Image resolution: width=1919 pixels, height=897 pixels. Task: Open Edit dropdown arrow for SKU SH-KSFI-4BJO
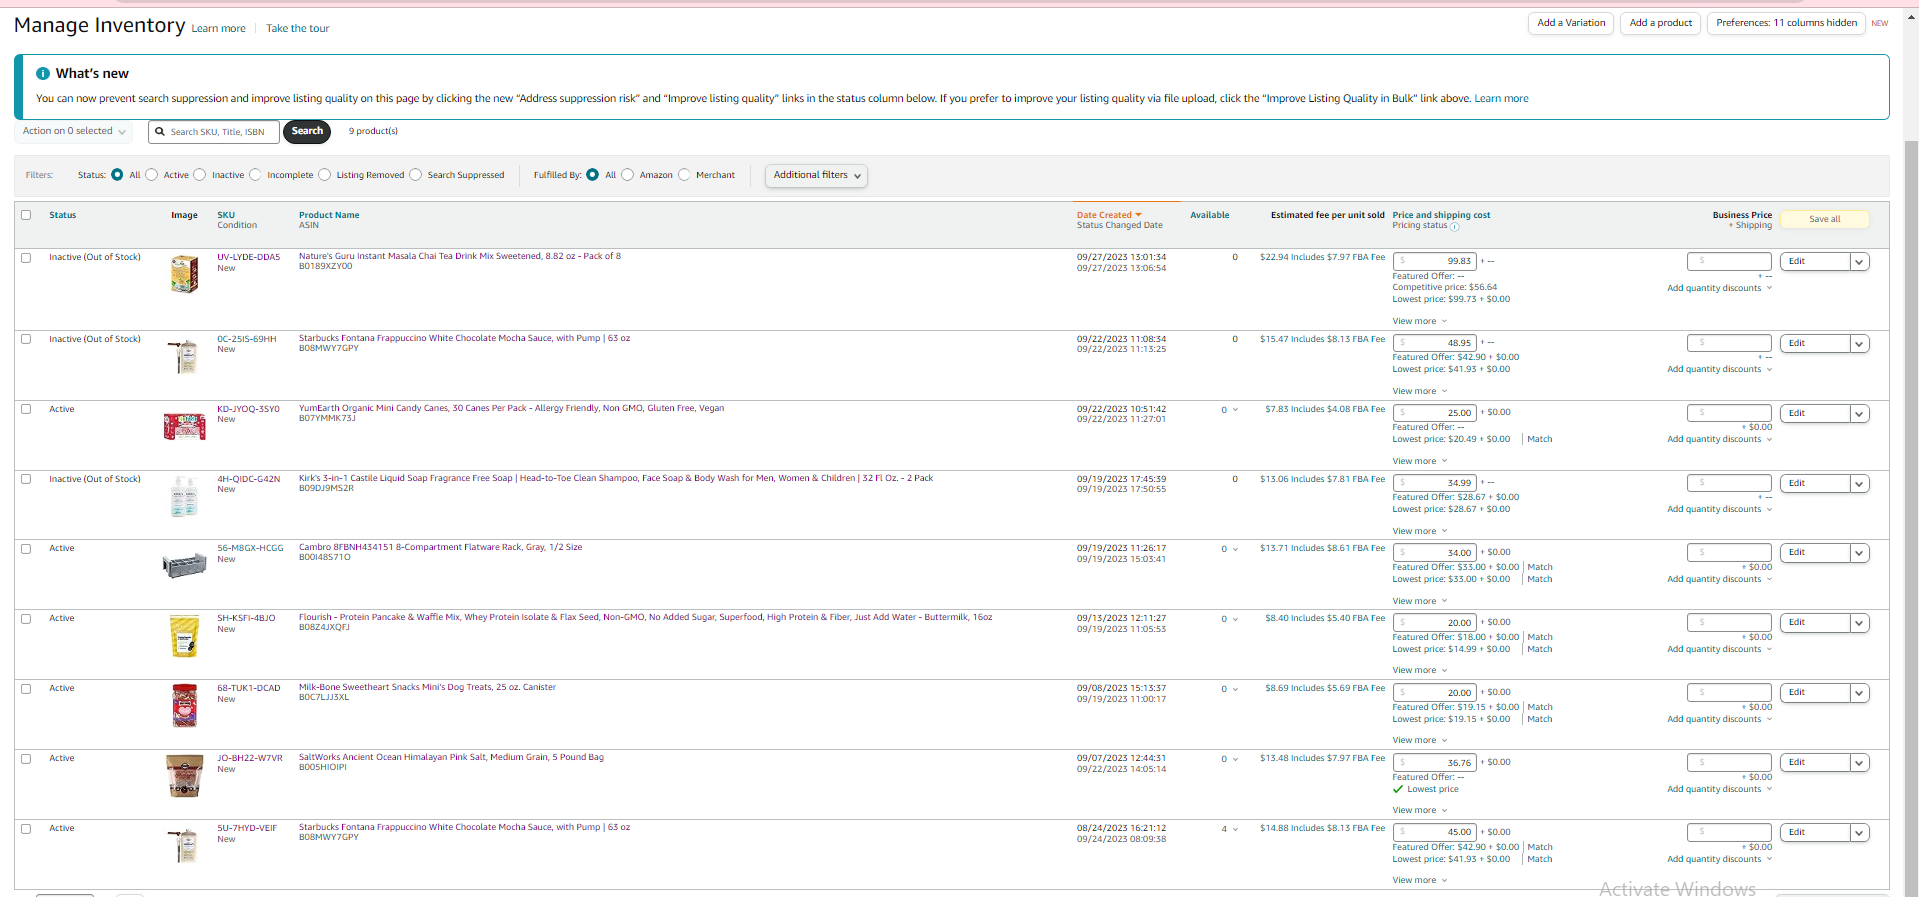pos(1859,623)
